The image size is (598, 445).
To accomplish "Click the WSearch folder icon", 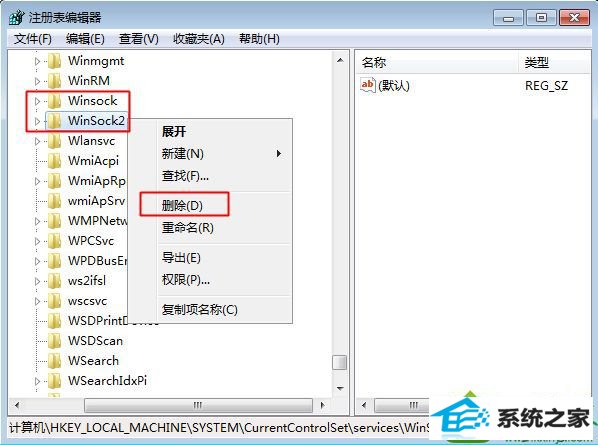I will [x=54, y=361].
